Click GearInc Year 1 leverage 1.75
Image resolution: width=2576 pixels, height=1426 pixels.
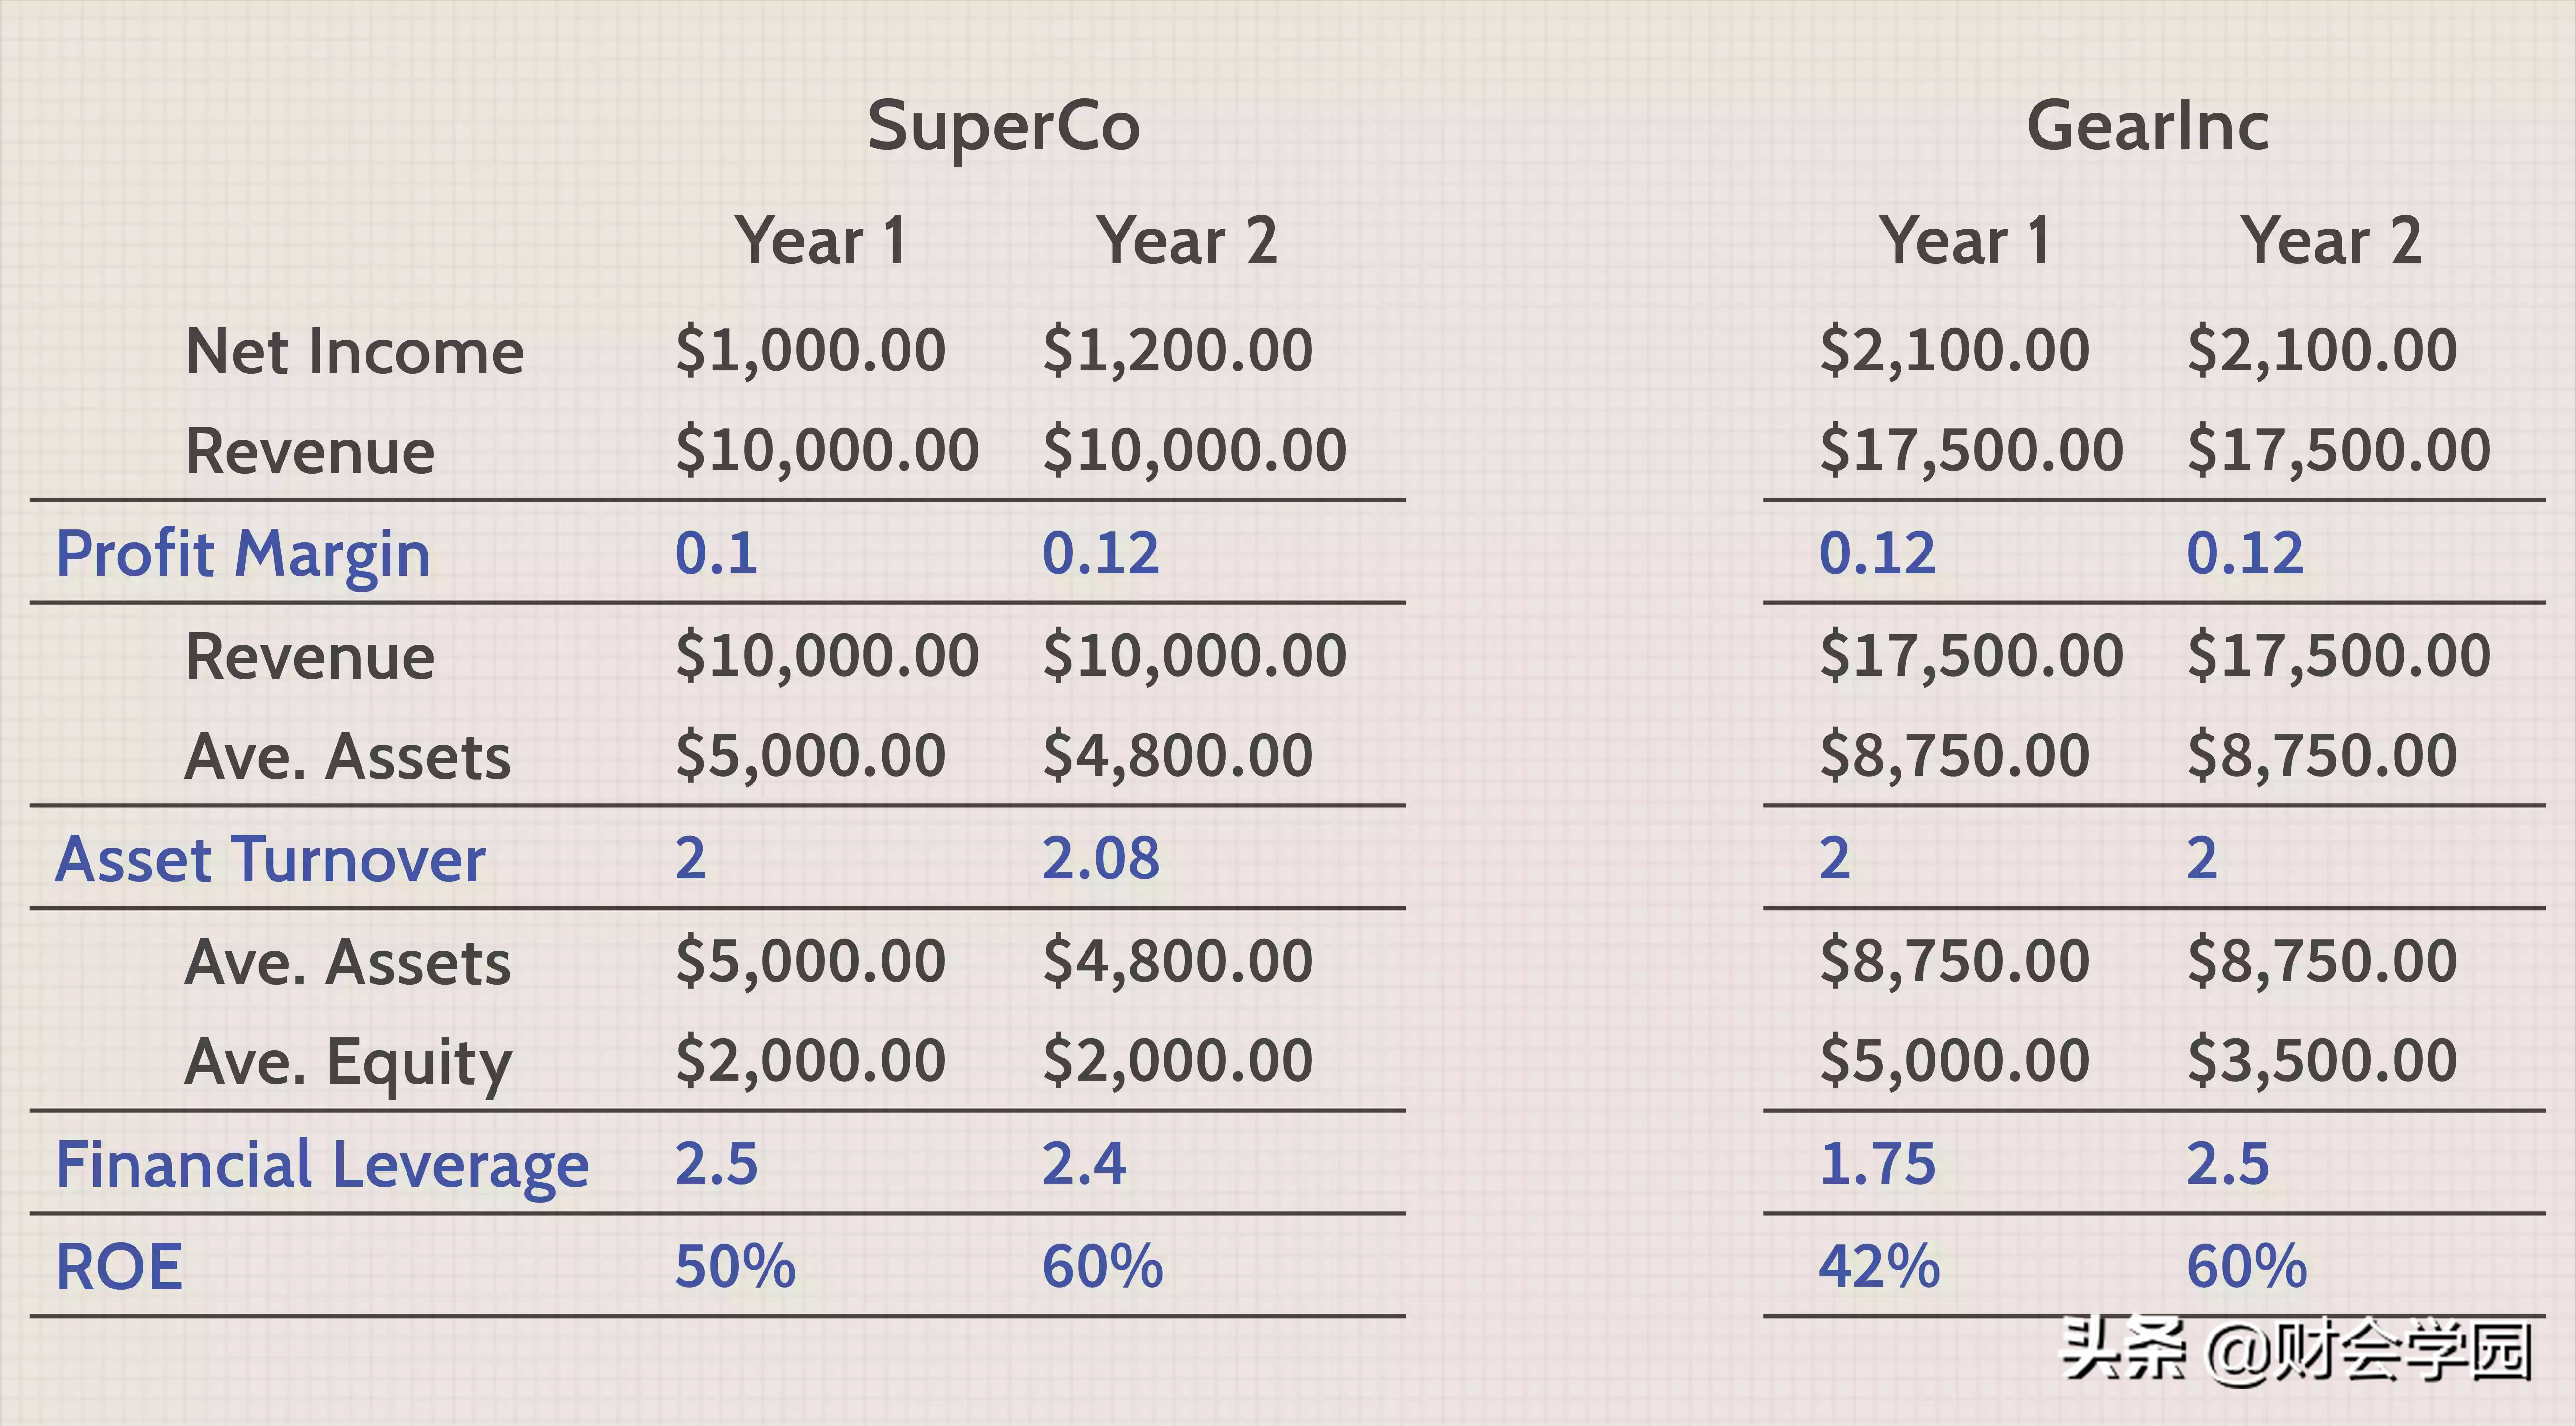pos(1878,1164)
